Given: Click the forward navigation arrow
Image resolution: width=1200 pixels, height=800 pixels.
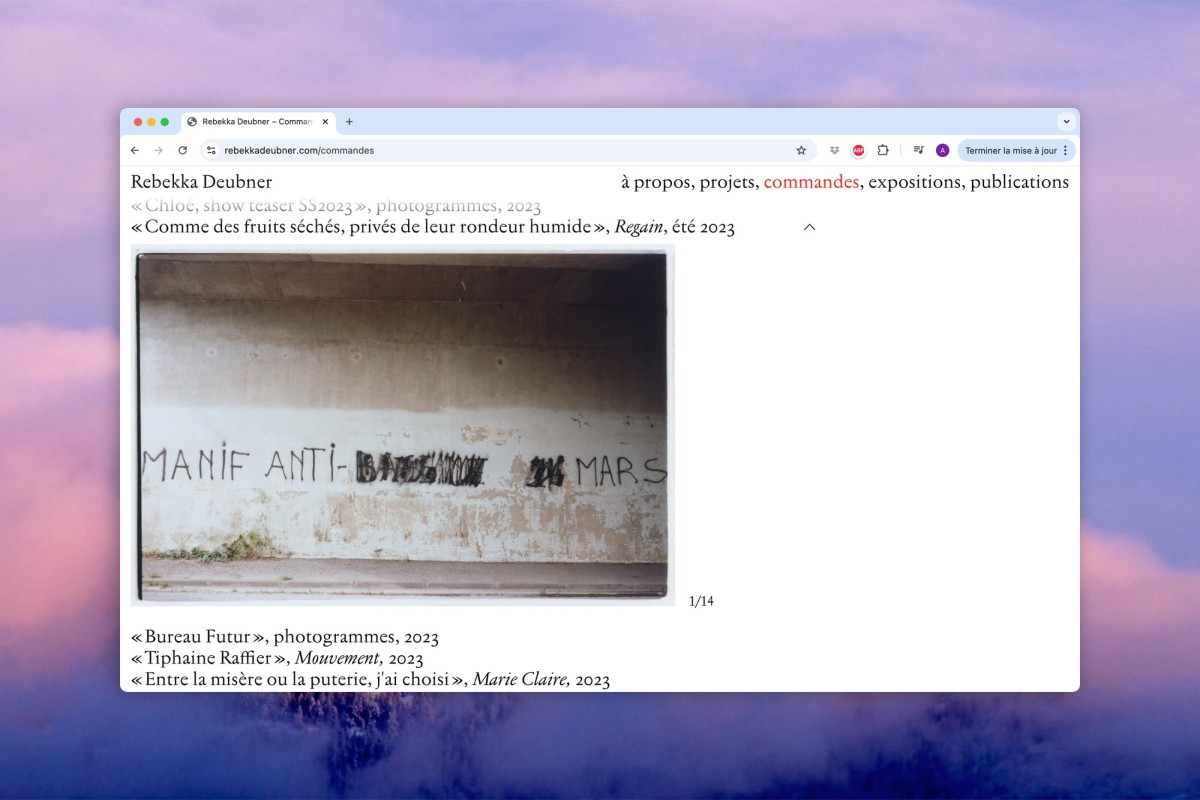Looking at the screenshot, I should [x=158, y=150].
